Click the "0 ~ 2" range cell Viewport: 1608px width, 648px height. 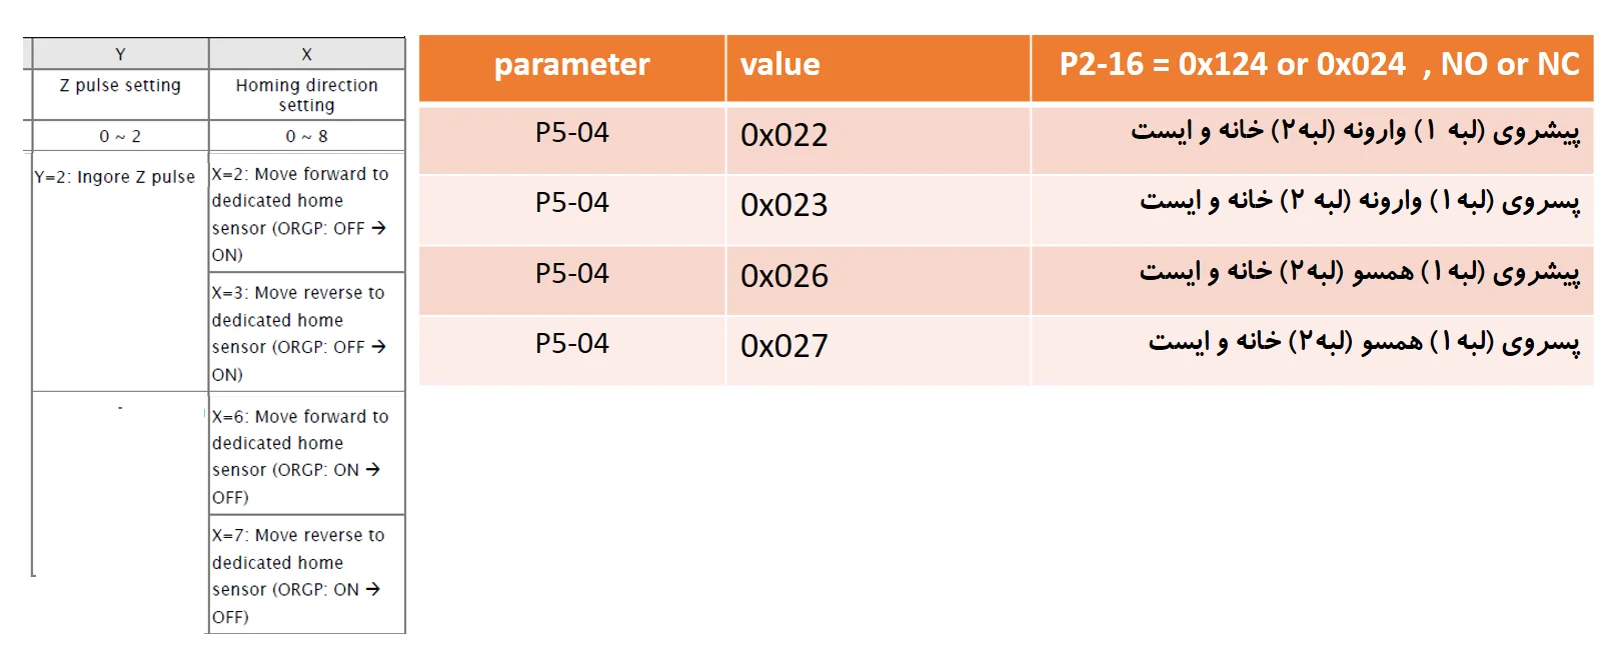[120, 136]
